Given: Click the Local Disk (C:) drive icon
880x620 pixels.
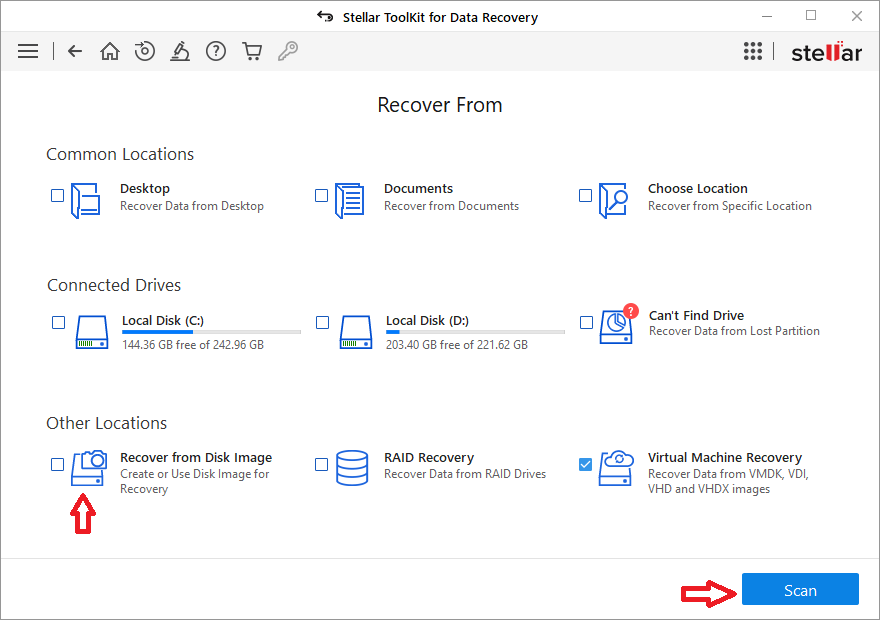Looking at the screenshot, I should click(x=92, y=332).
